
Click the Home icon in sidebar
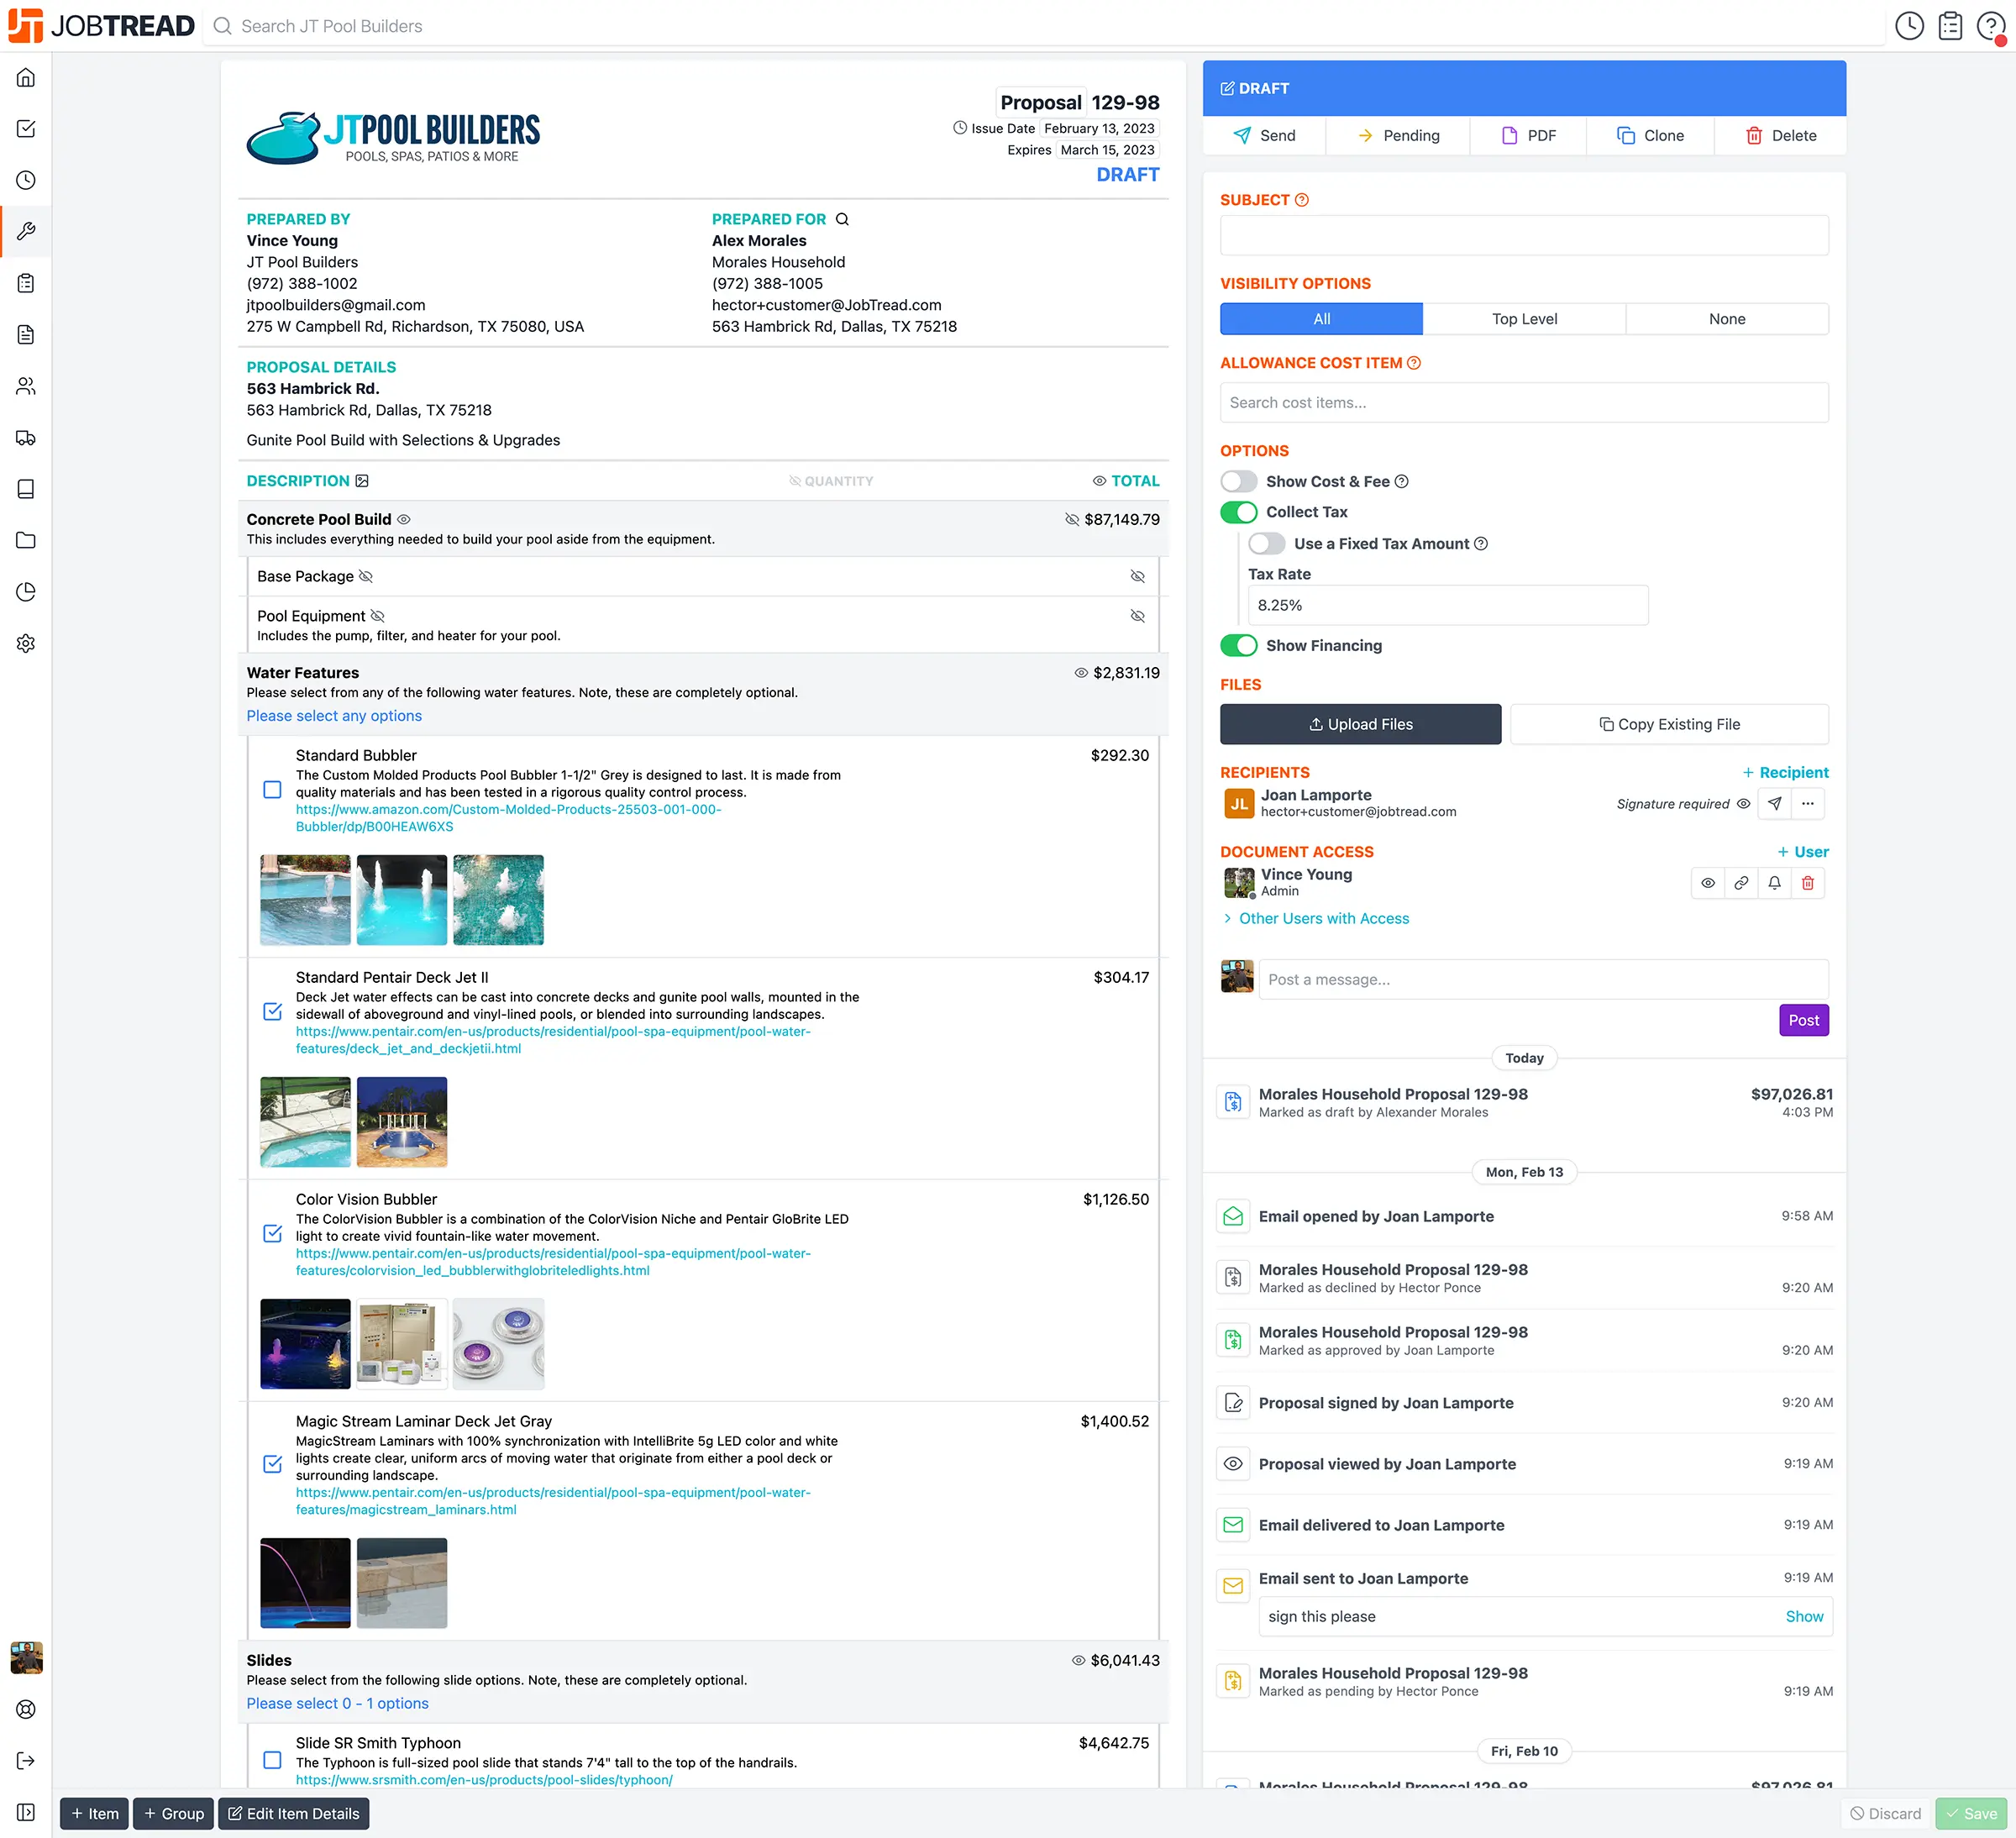[26, 77]
